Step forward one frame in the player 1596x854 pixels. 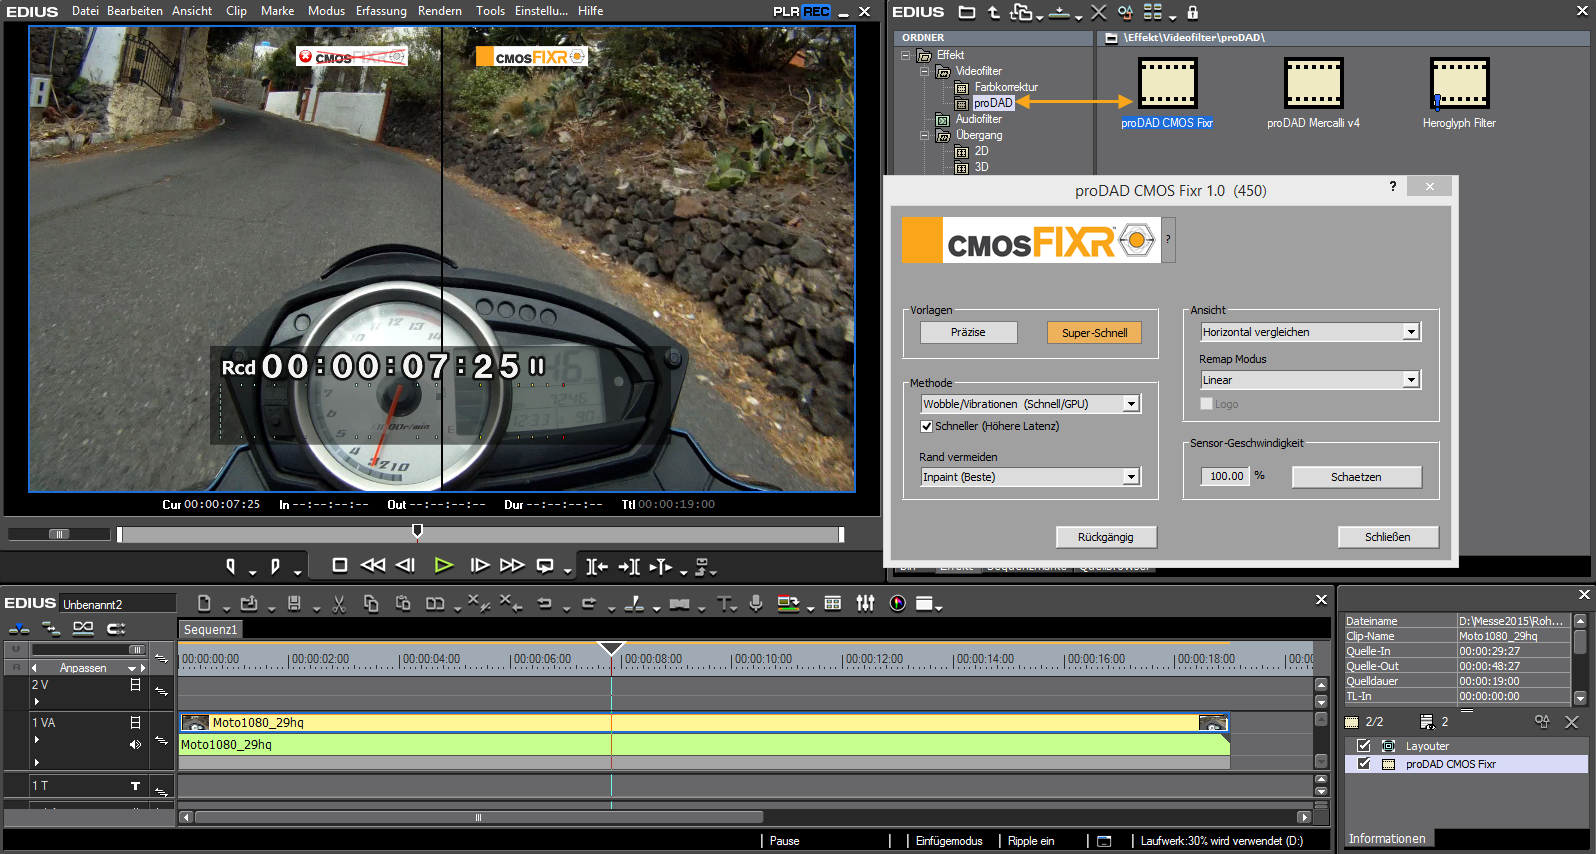click(479, 566)
